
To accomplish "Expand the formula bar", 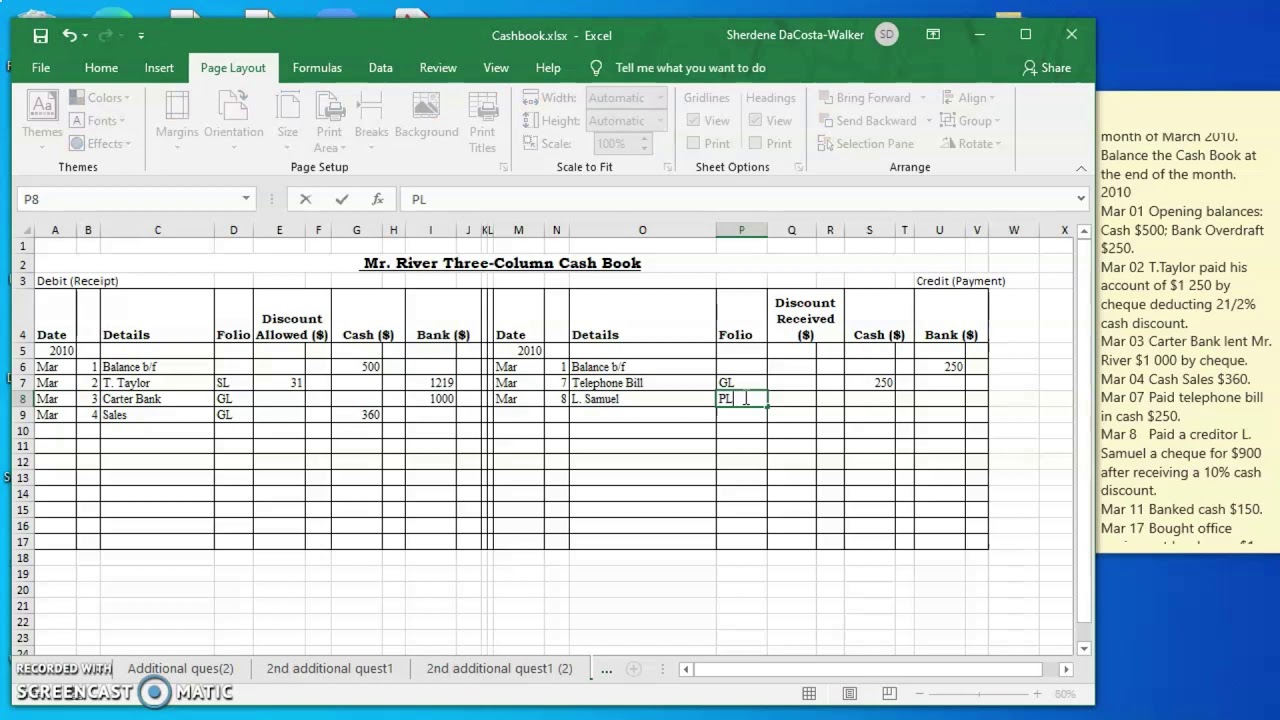I will (x=1080, y=199).
